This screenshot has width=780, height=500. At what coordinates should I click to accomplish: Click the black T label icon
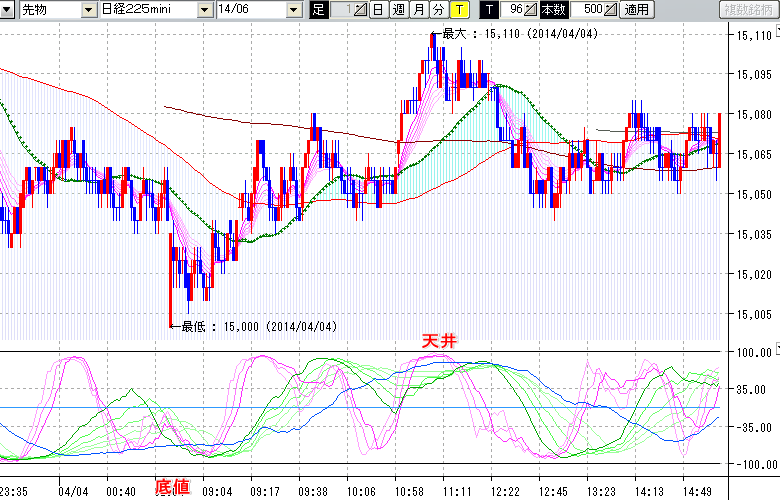coord(488,10)
